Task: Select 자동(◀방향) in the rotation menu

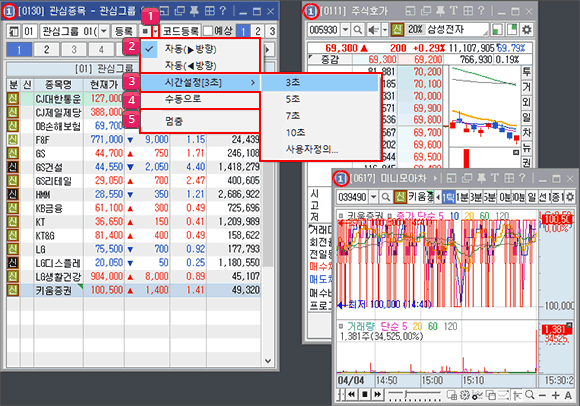Action: (x=200, y=65)
